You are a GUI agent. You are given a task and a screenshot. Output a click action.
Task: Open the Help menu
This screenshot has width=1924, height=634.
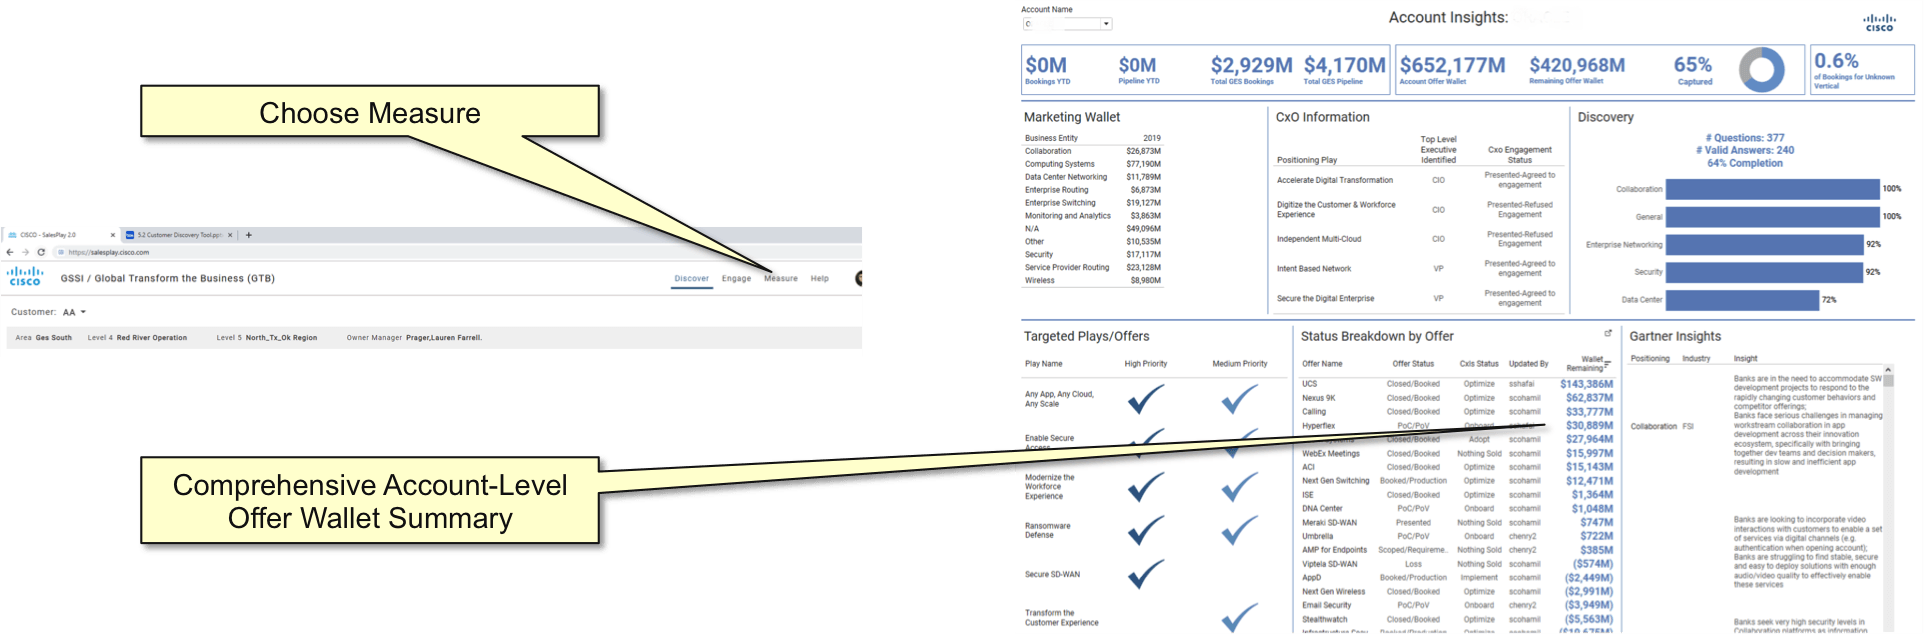(819, 279)
